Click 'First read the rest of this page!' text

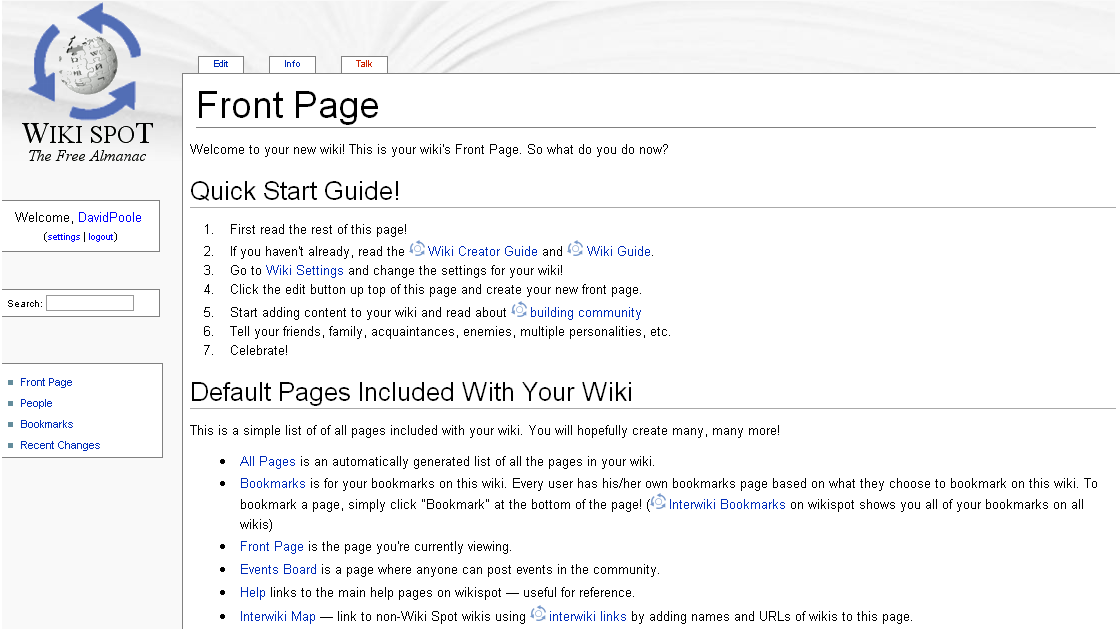pos(318,230)
